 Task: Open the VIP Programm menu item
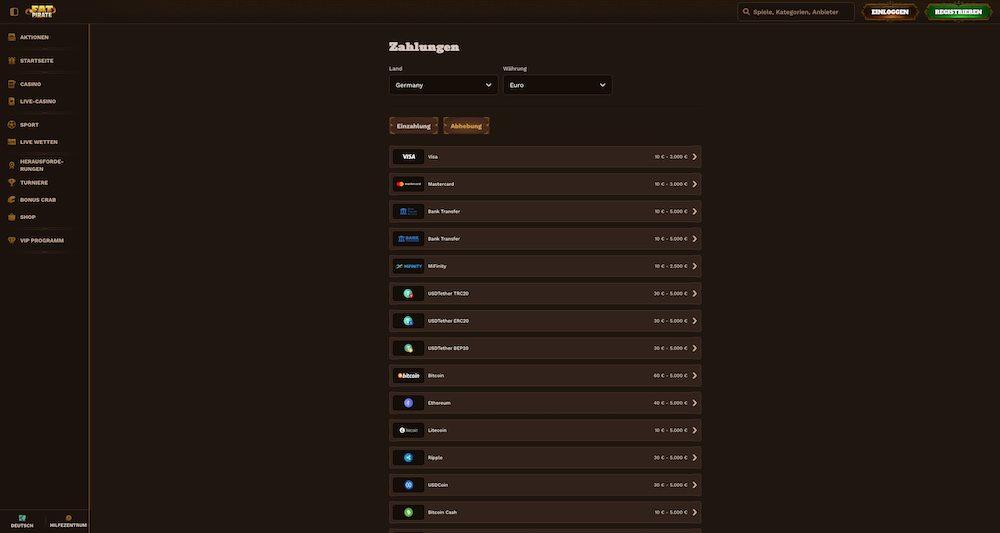click(41, 240)
